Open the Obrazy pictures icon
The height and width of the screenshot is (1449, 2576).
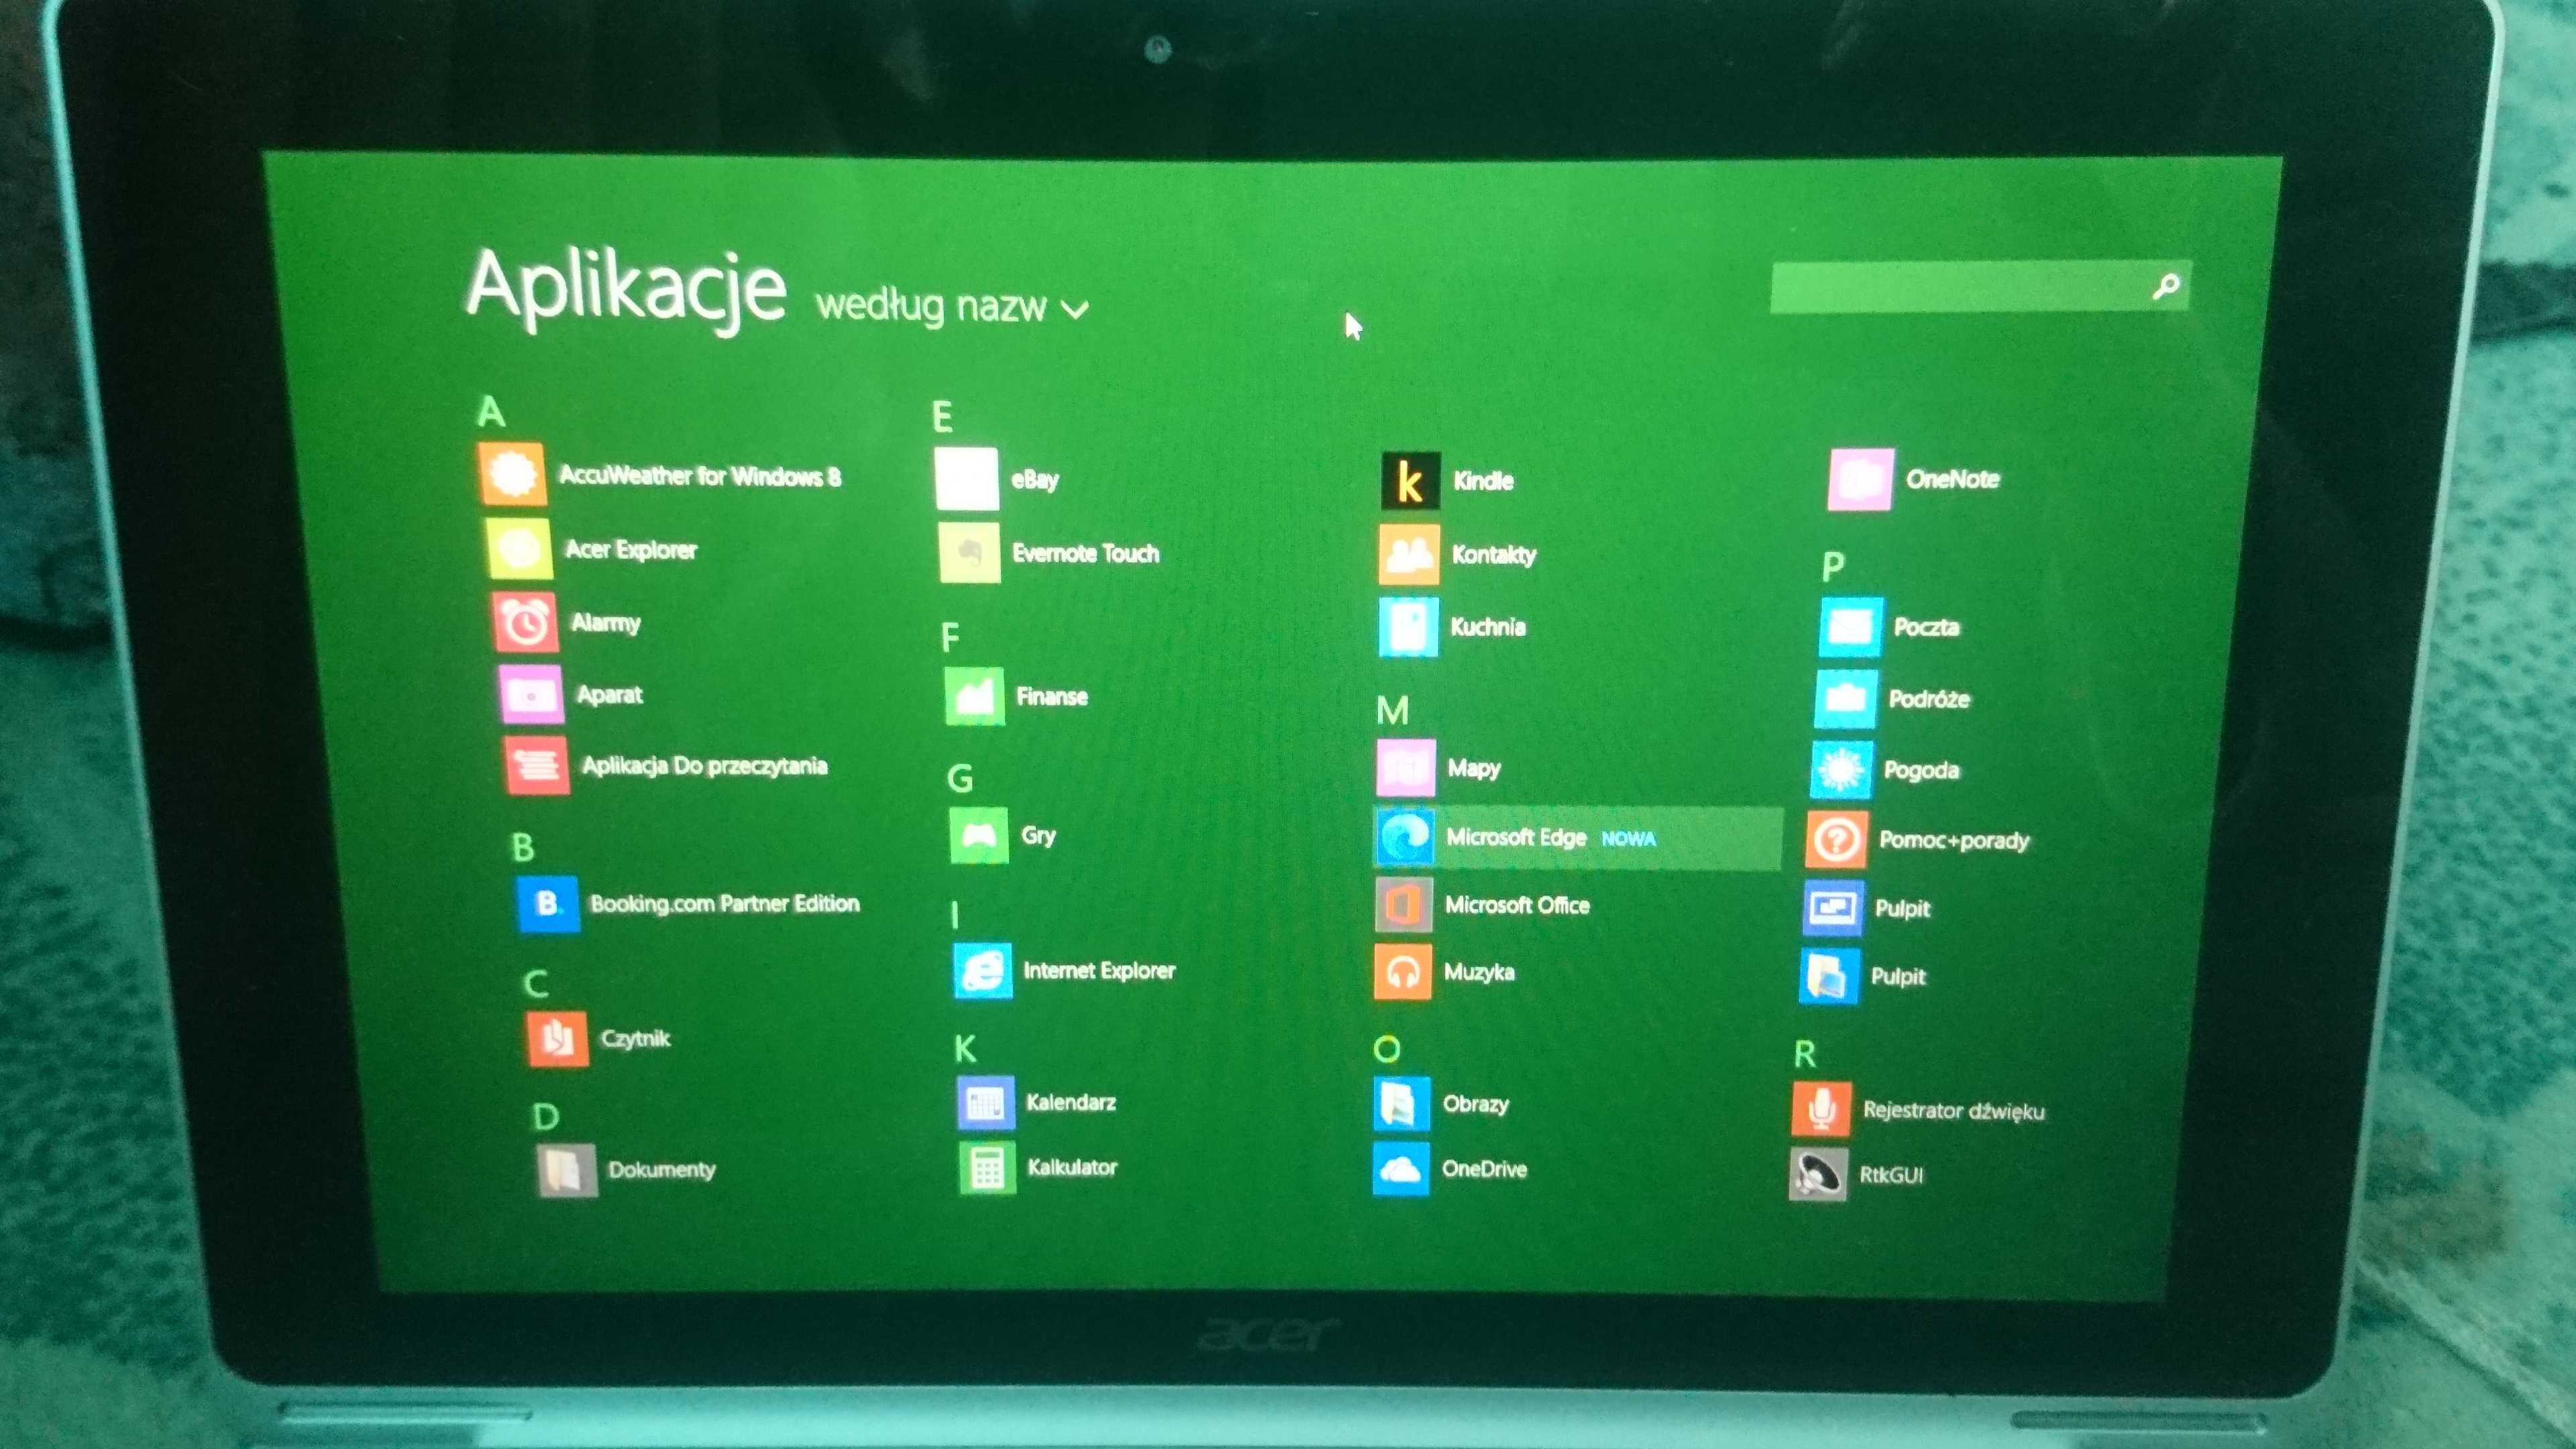coord(1402,1104)
